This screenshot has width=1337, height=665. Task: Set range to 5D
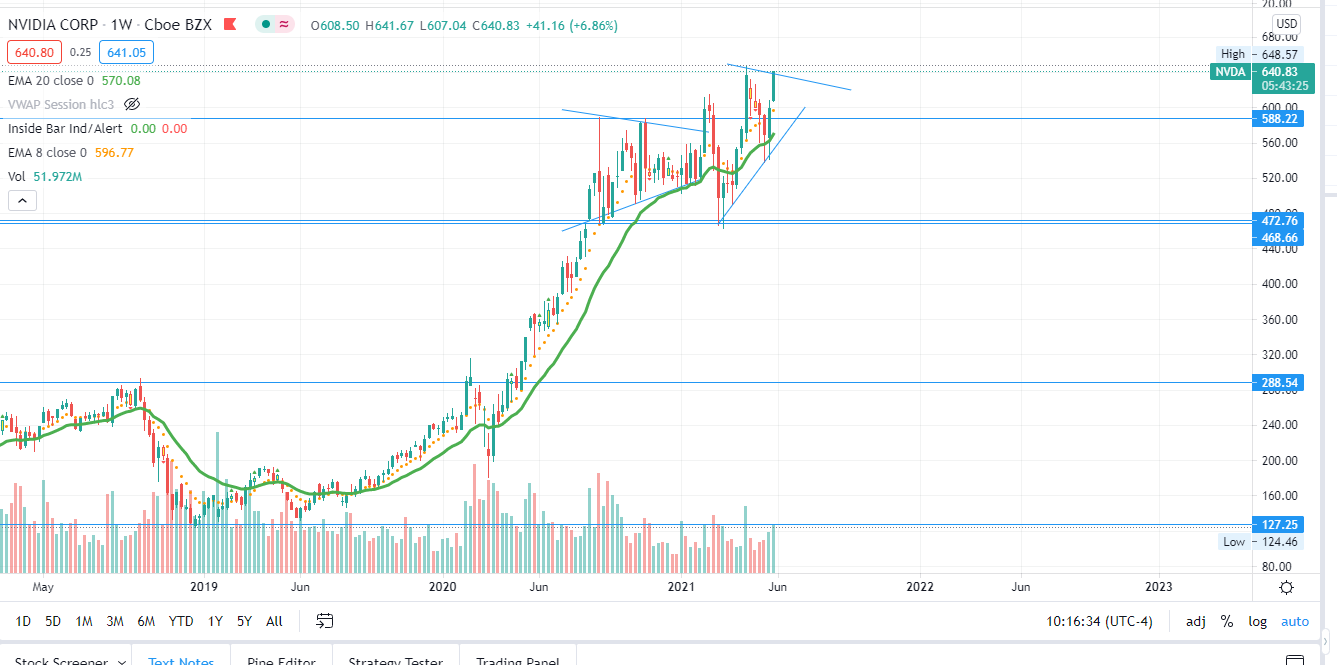[x=53, y=621]
